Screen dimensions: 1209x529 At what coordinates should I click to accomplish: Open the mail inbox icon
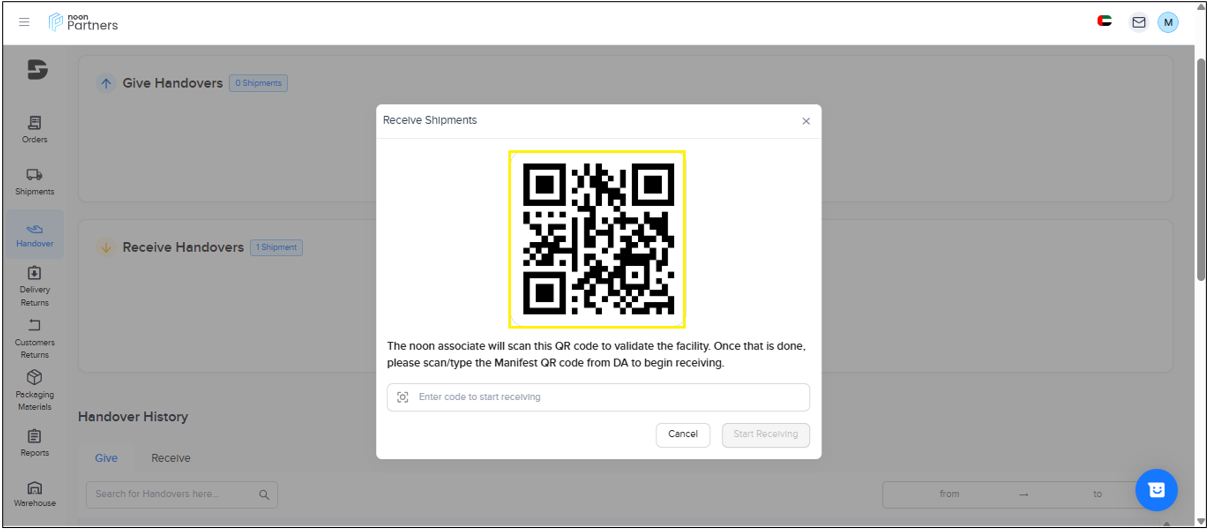pyautogui.click(x=1138, y=22)
